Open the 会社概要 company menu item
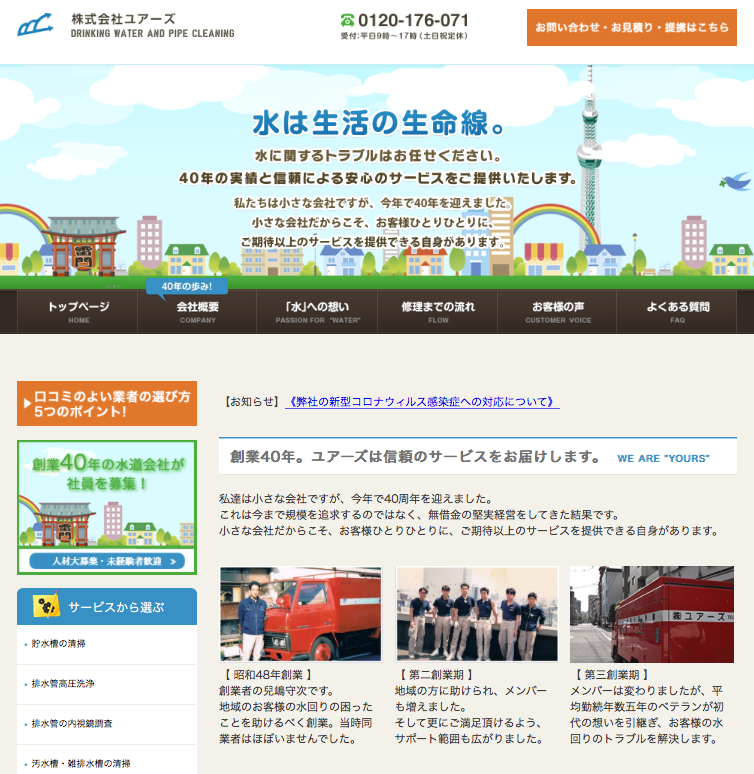This screenshot has width=754, height=774. click(x=197, y=312)
